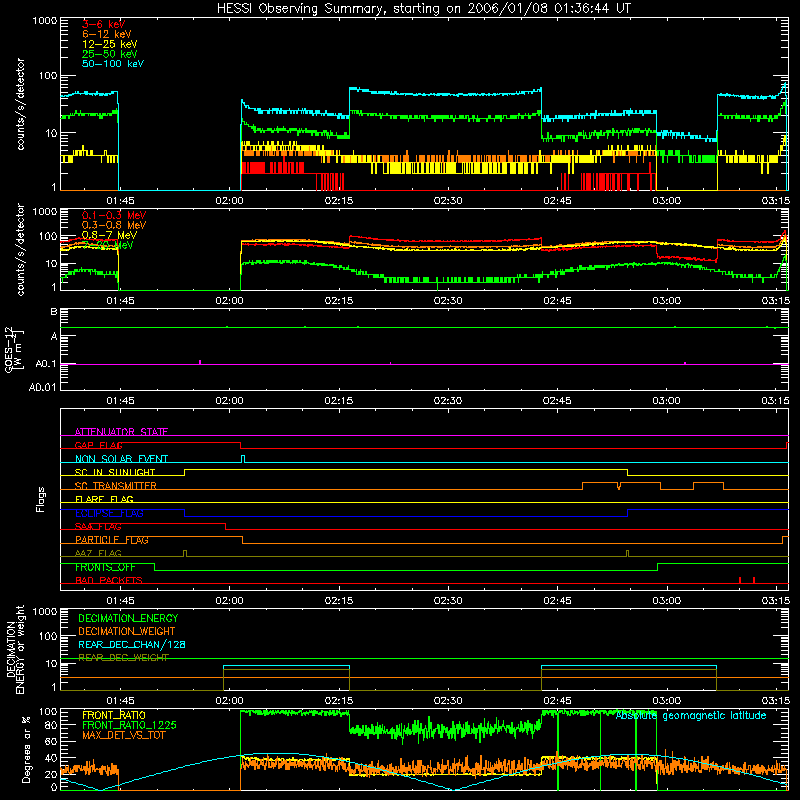Select the '12-25 keV' legend label
Screen dimensions: 800x800
coord(109,44)
